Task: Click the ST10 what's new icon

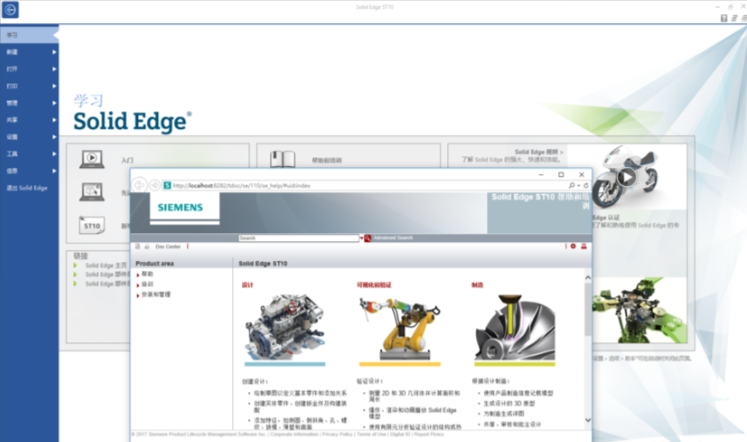Action: (92, 226)
